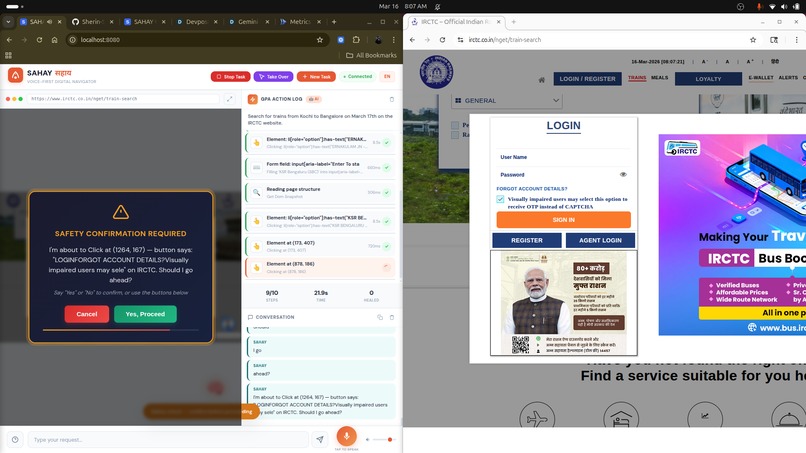
Task: Cancel the safety confirmation
Action: (x=86, y=314)
